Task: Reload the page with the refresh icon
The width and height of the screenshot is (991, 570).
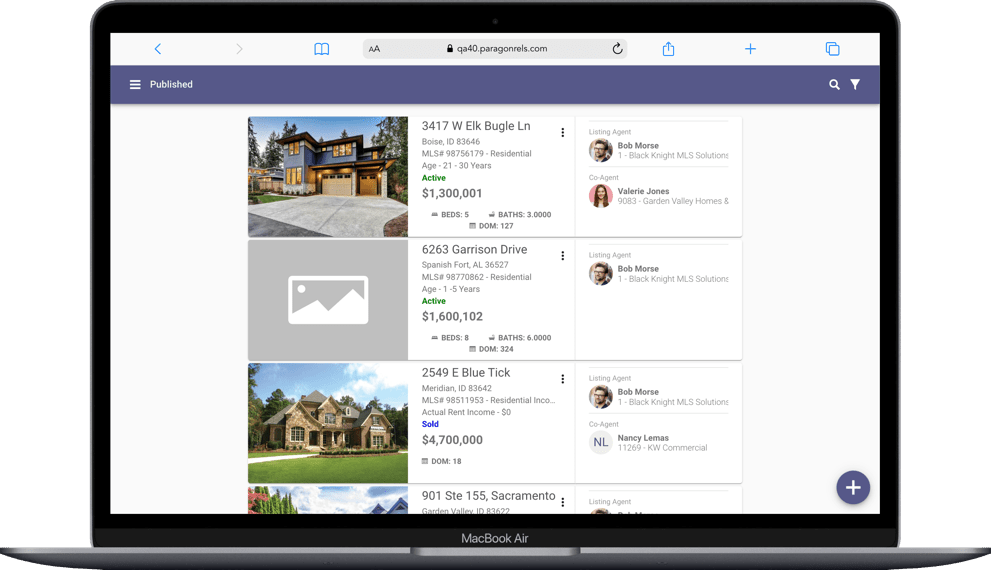Action: coord(617,49)
